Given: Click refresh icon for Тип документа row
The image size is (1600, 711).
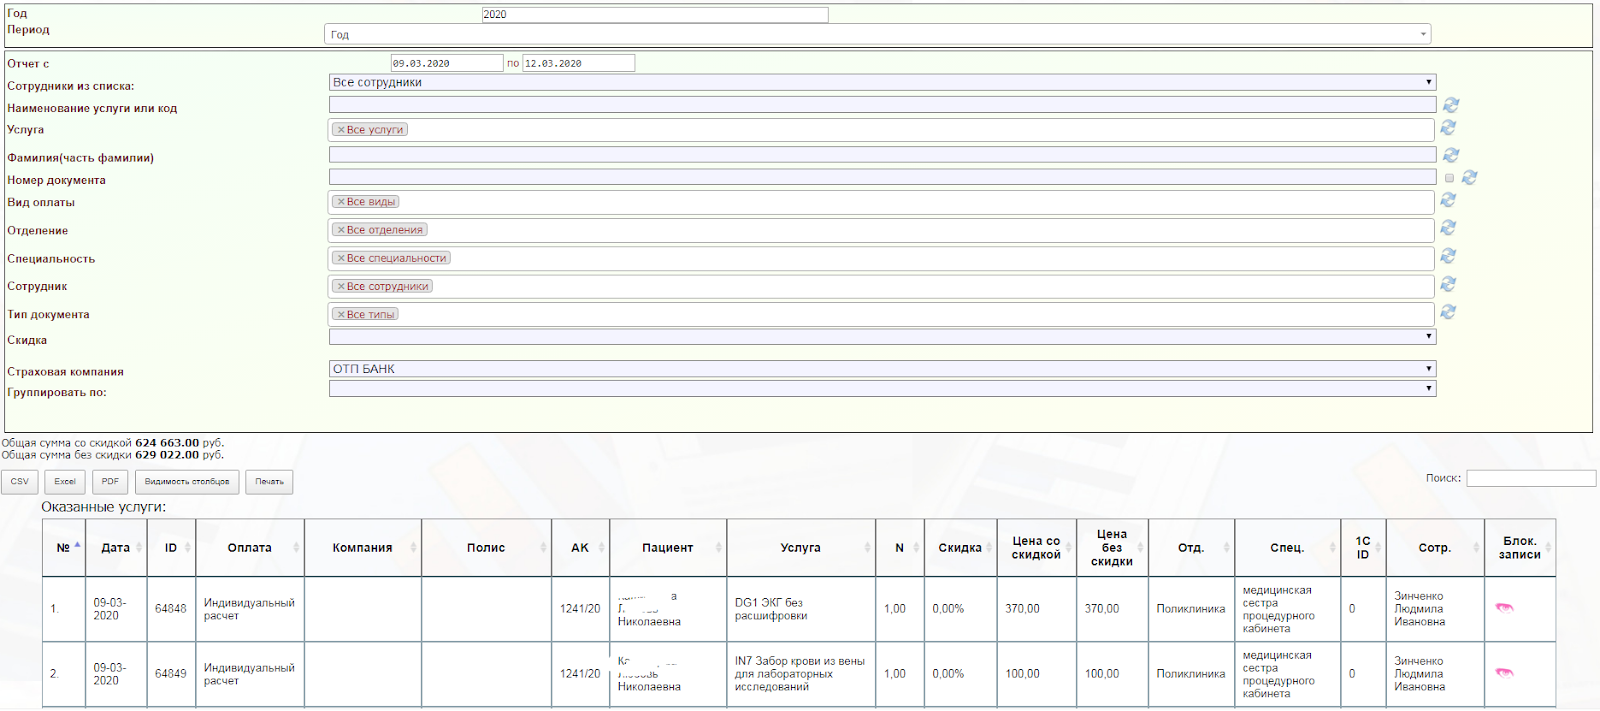Looking at the screenshot, I should click(1448, 312).
